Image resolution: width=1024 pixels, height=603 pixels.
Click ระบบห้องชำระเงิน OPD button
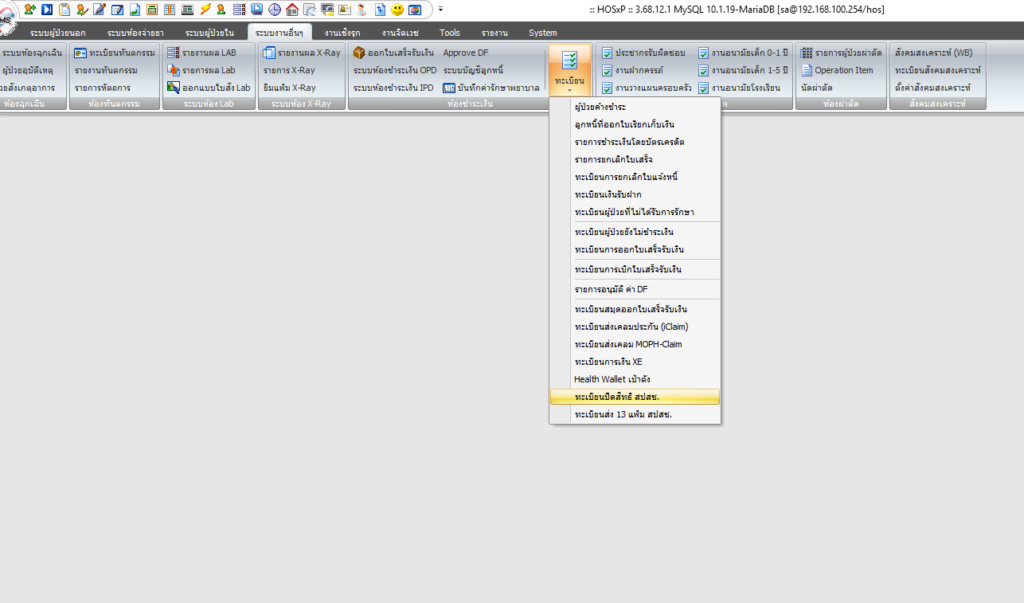point(394,70)
